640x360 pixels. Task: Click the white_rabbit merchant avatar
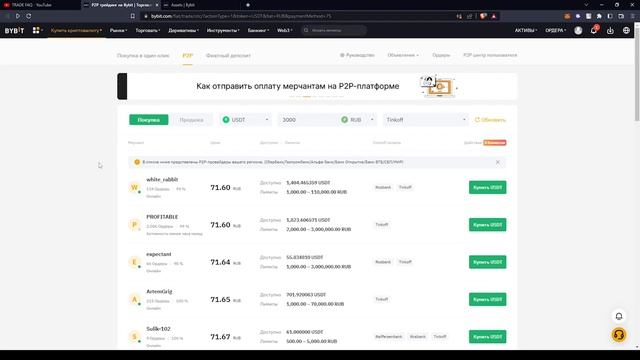pyautogui.click(x=134, y=187)
